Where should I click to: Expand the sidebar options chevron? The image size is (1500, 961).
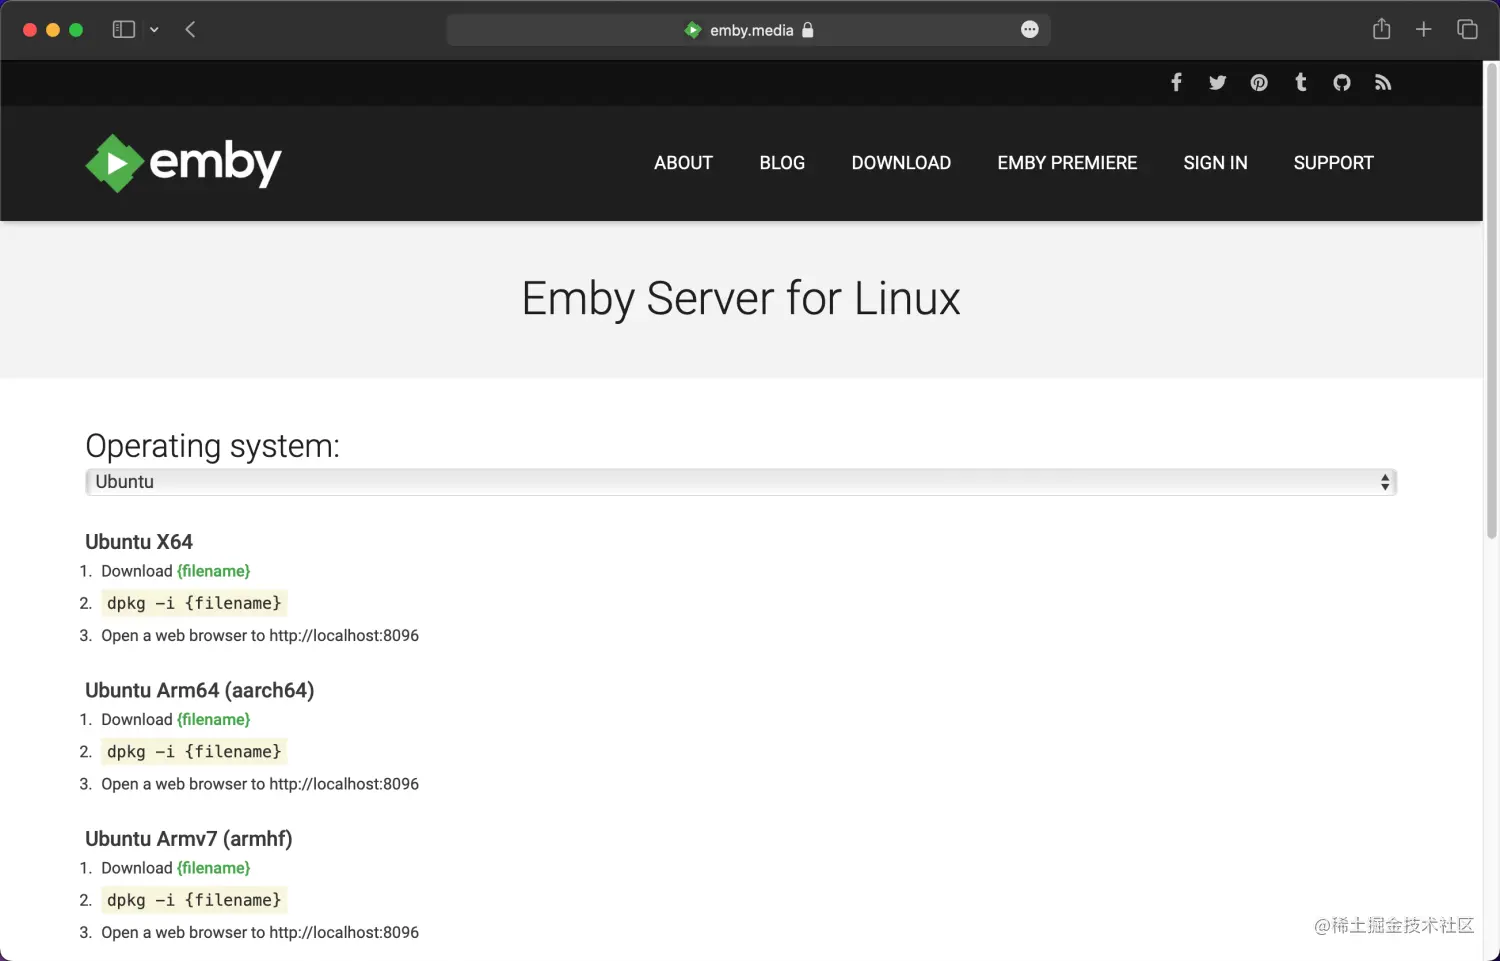click(x=154, y=30)
